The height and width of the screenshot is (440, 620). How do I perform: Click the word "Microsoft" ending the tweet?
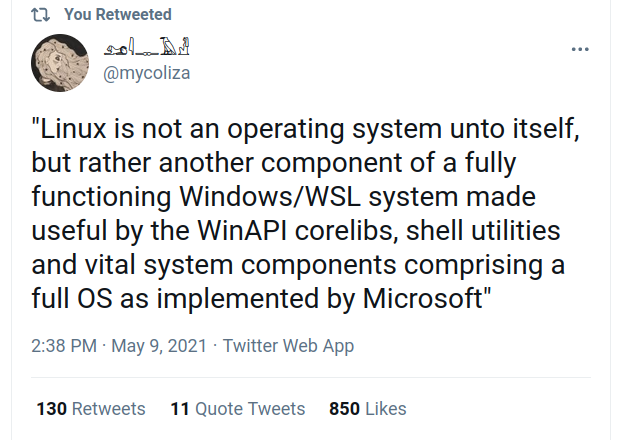pos(423,298)
